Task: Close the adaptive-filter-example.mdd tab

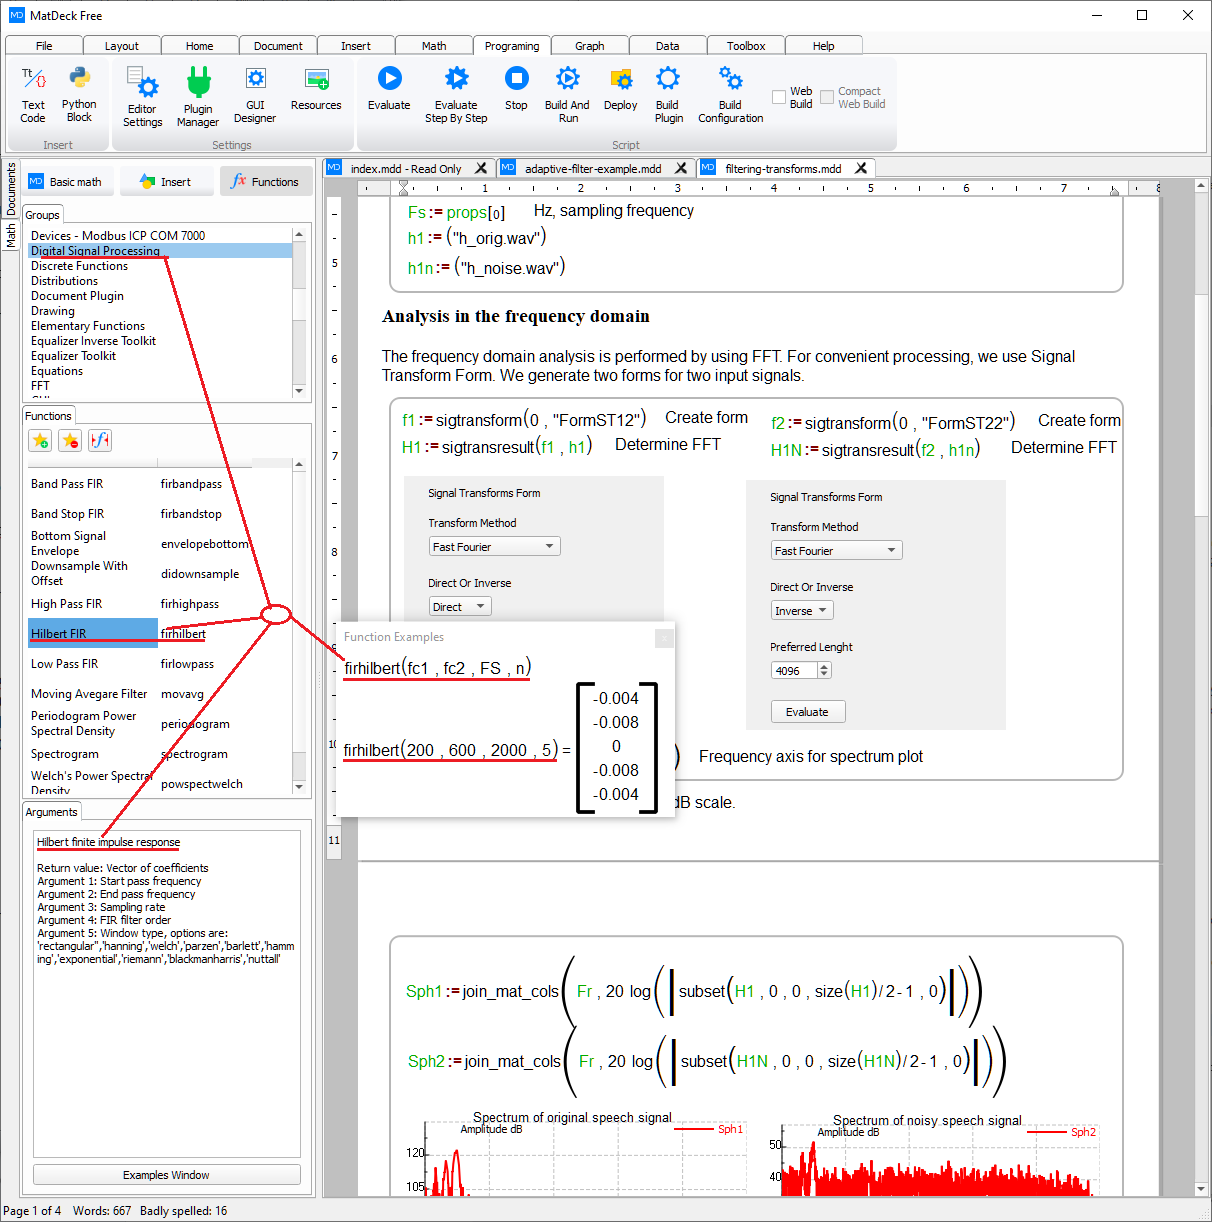Action: coord(681,168)
